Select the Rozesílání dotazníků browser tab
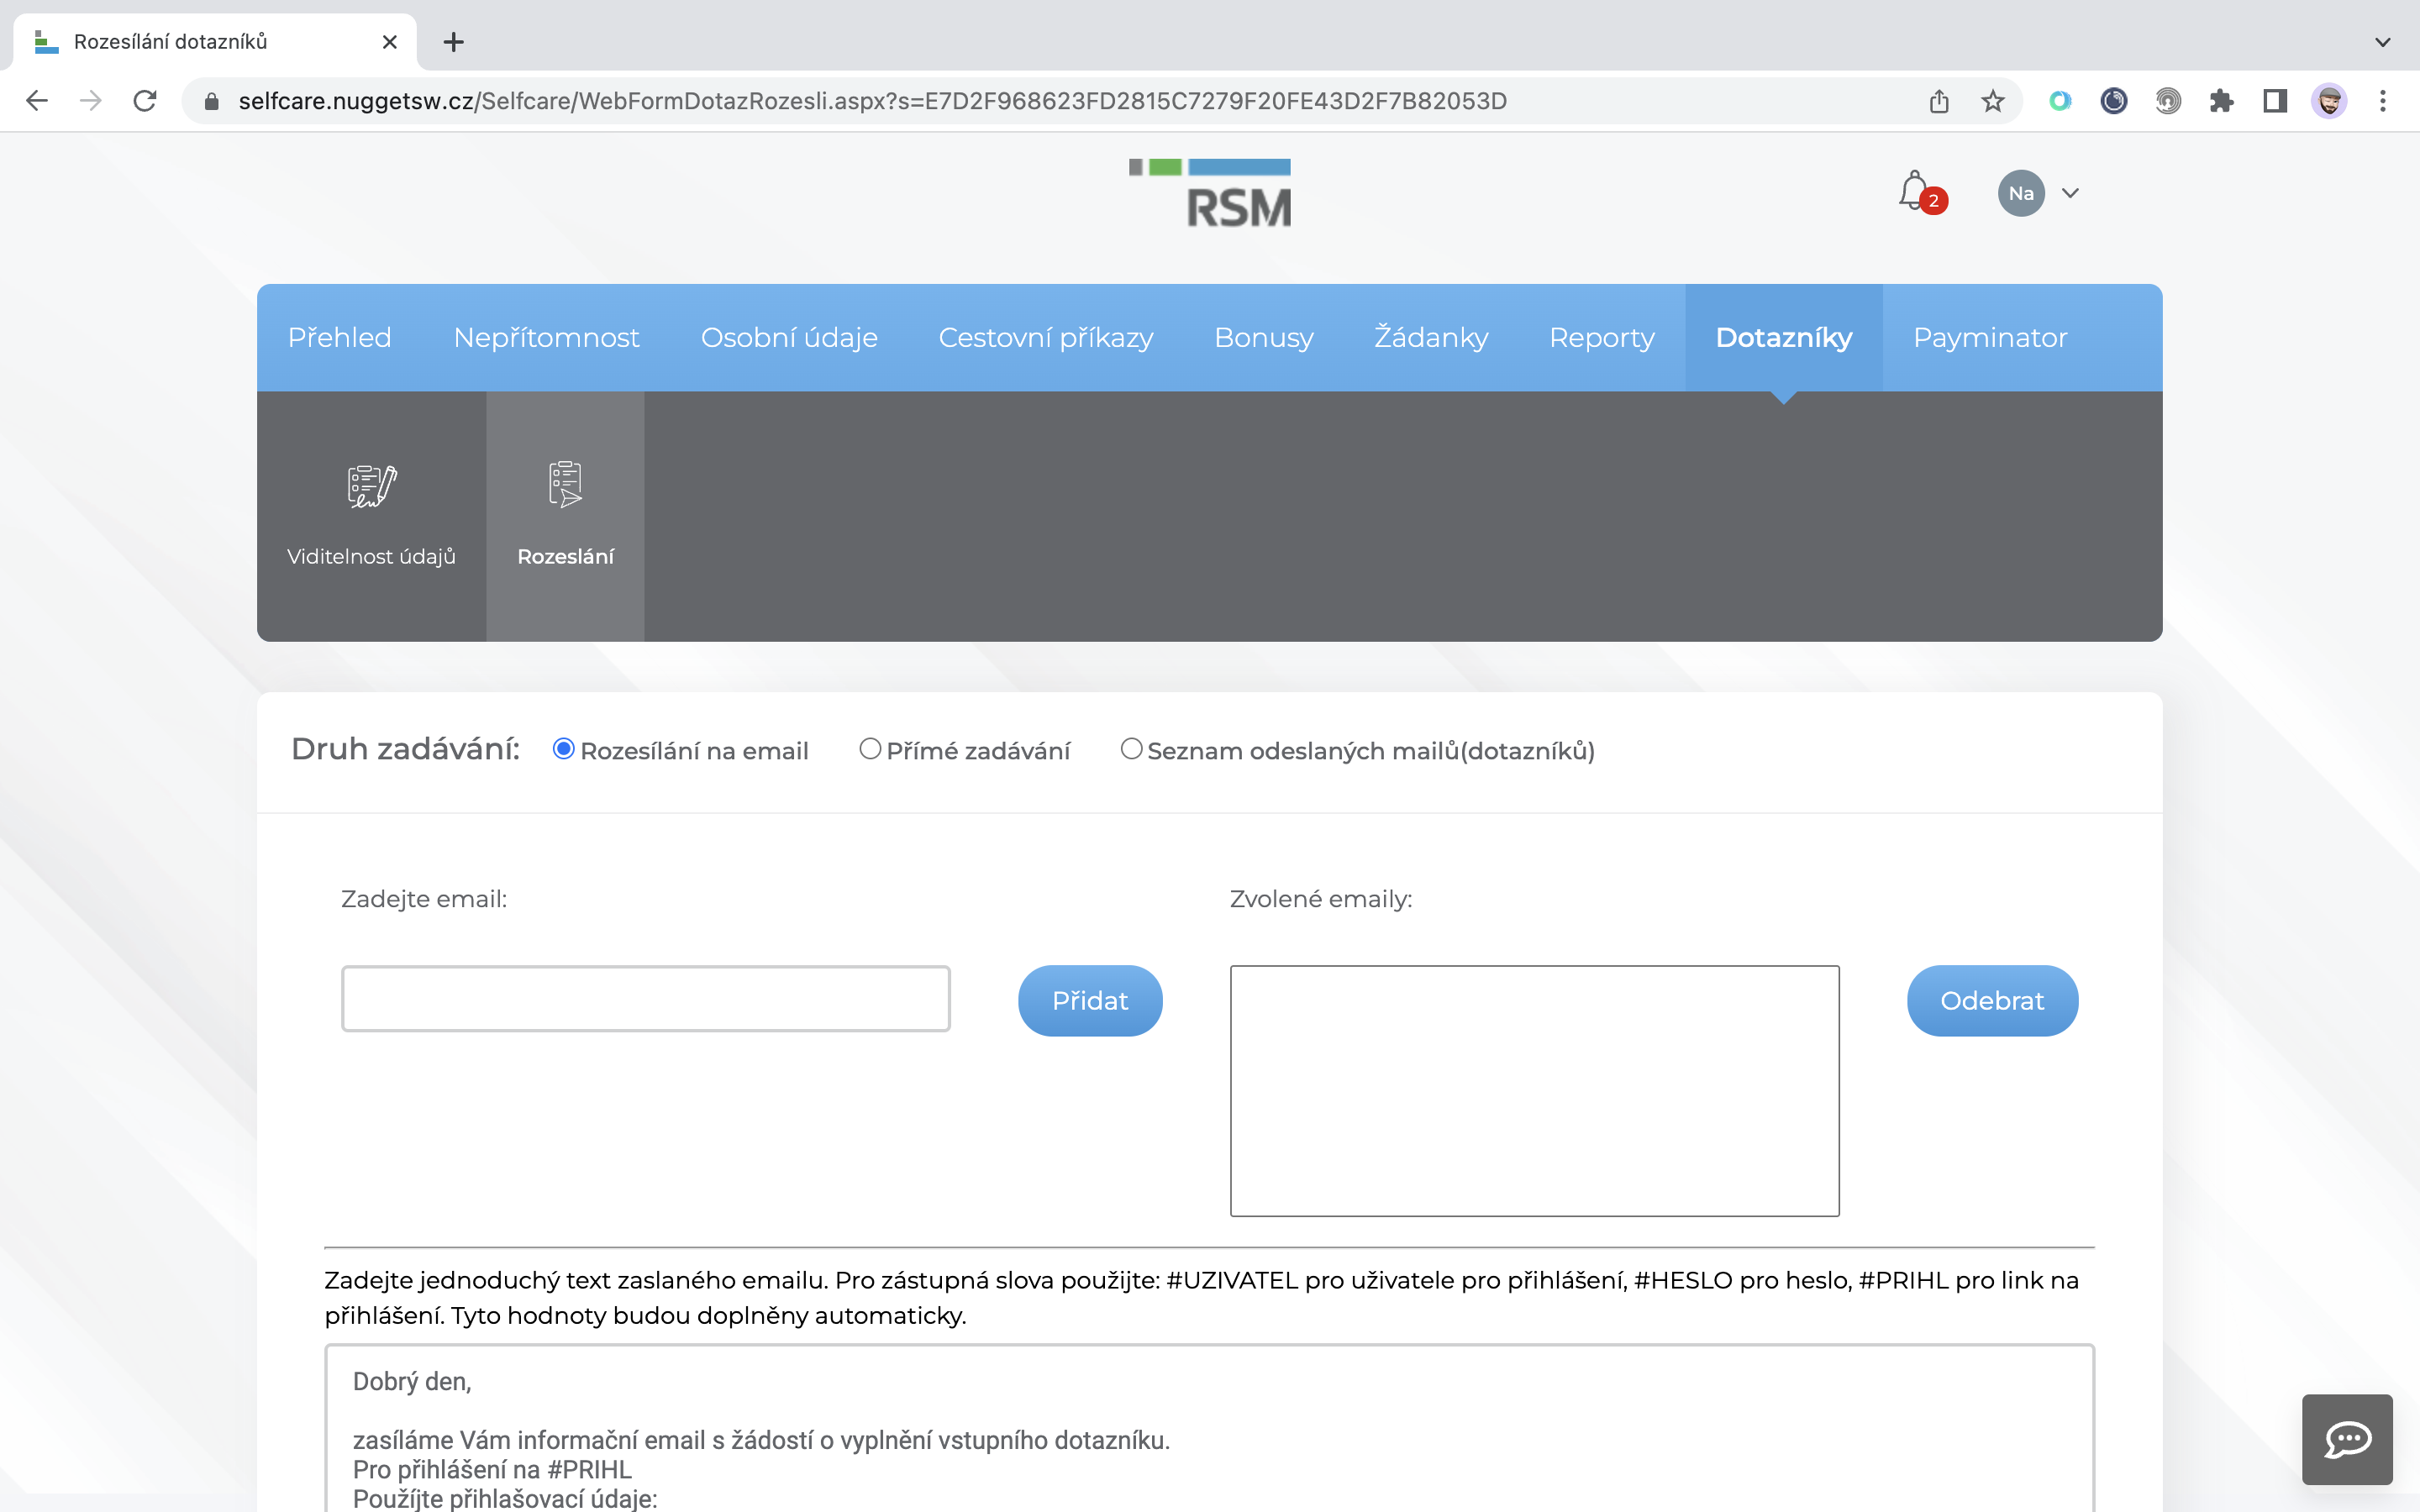Image resolution: width=2420 pixels, height=1512 pixels. click(215, 42)
